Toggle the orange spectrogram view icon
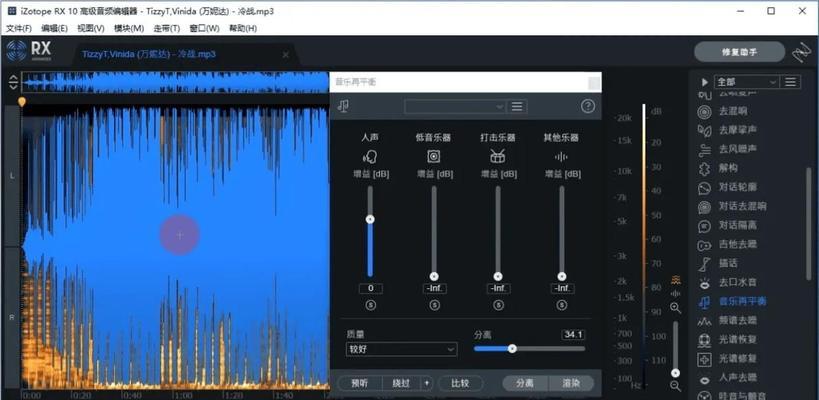The width and height of the screenshot is (819, 400). pos(676,280)
